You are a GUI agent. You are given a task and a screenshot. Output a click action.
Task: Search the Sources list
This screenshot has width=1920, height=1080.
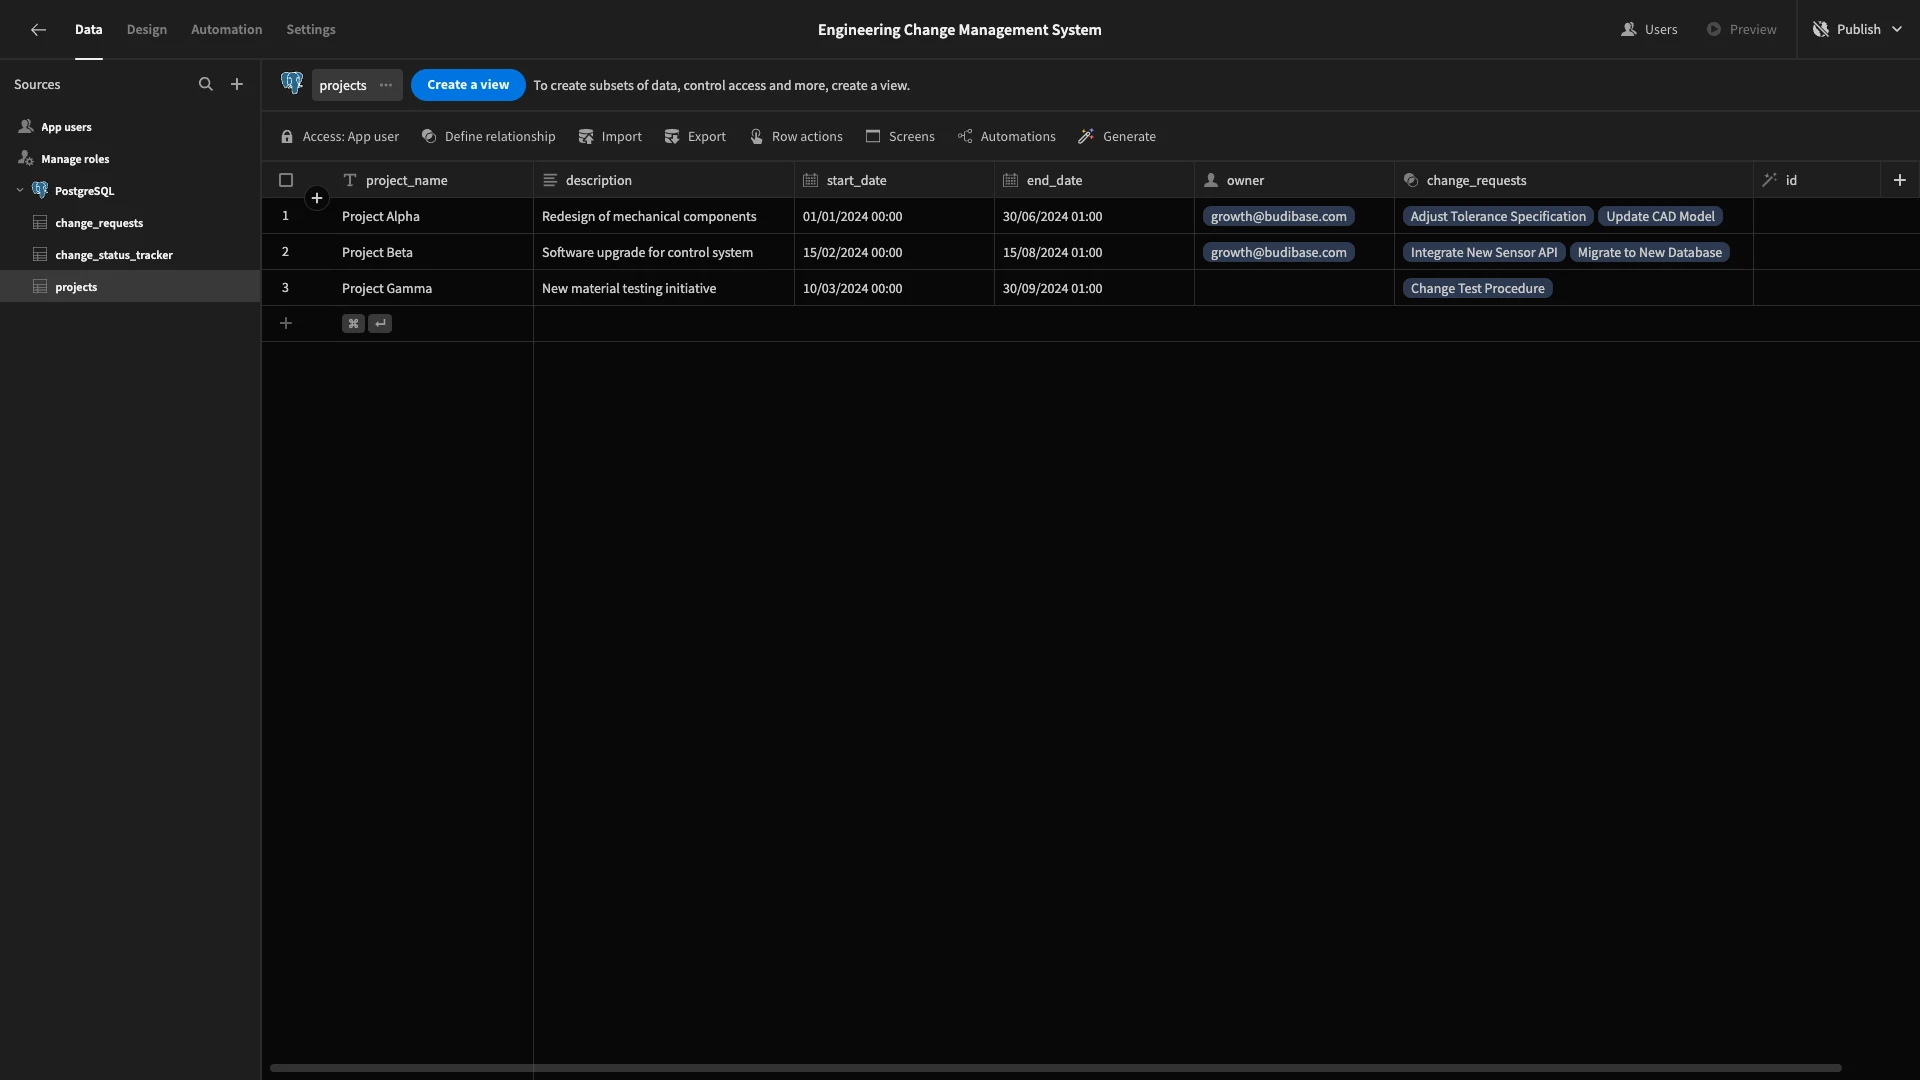(206, 85)
